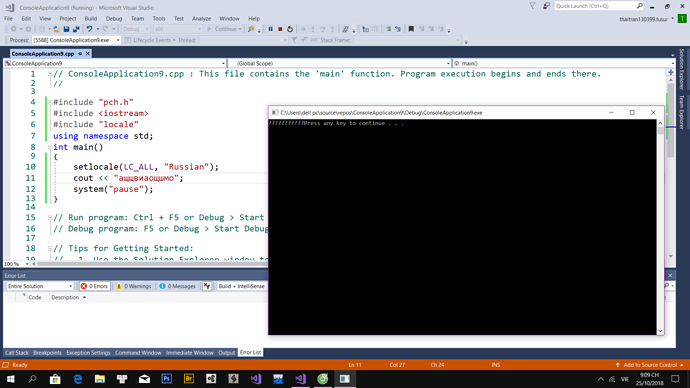This screenshot has height=388, width=690.
Task: Click the Continue button
Action: tap(223, 29)
